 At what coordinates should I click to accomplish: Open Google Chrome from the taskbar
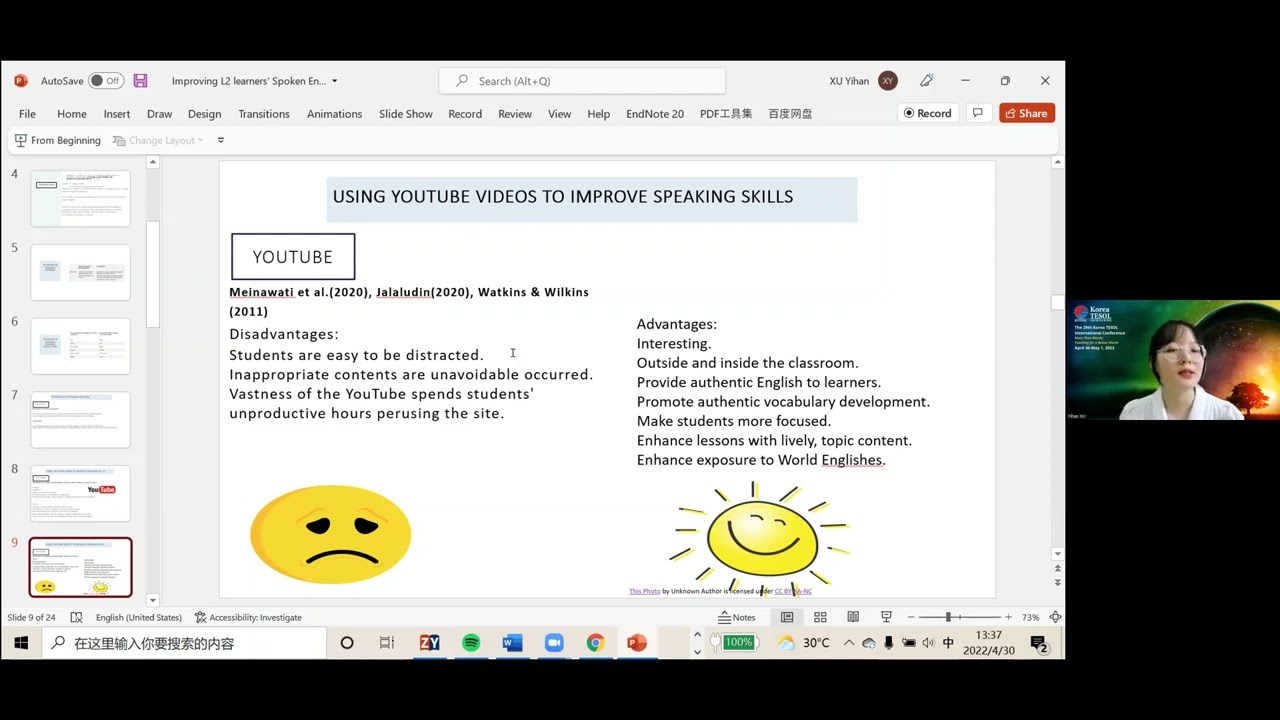pyautogui.click(x=595, y=643)
